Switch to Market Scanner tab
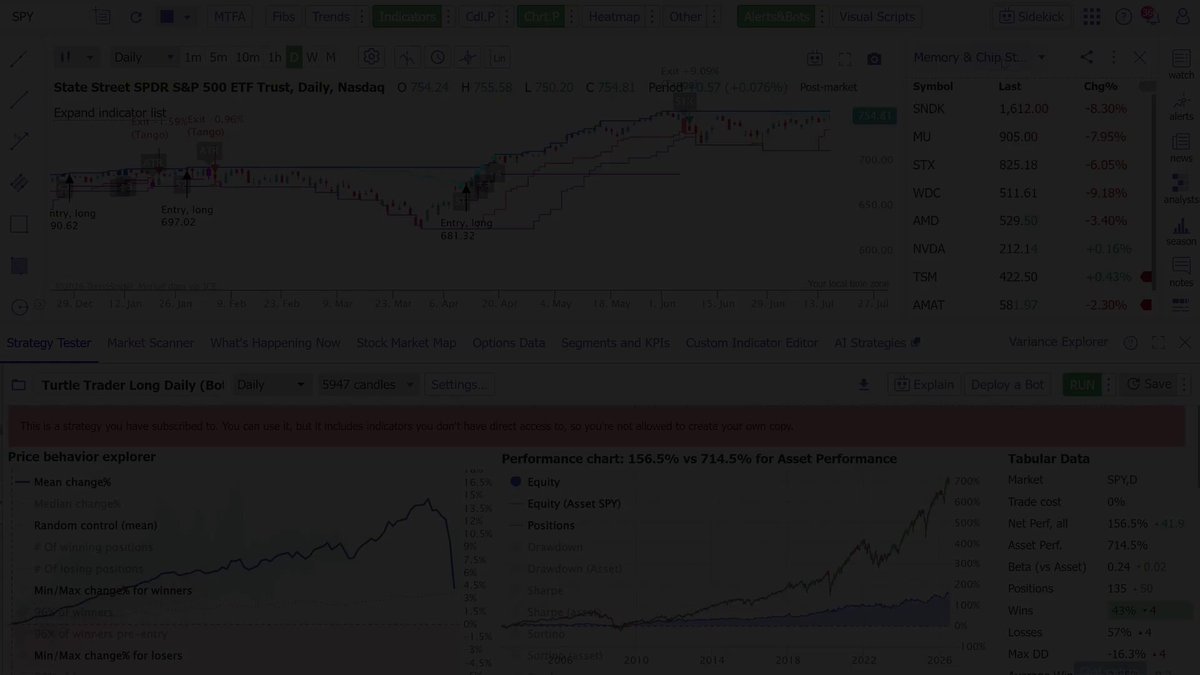The height and width of the screenshot is (675, 1200). pos(151,342)
